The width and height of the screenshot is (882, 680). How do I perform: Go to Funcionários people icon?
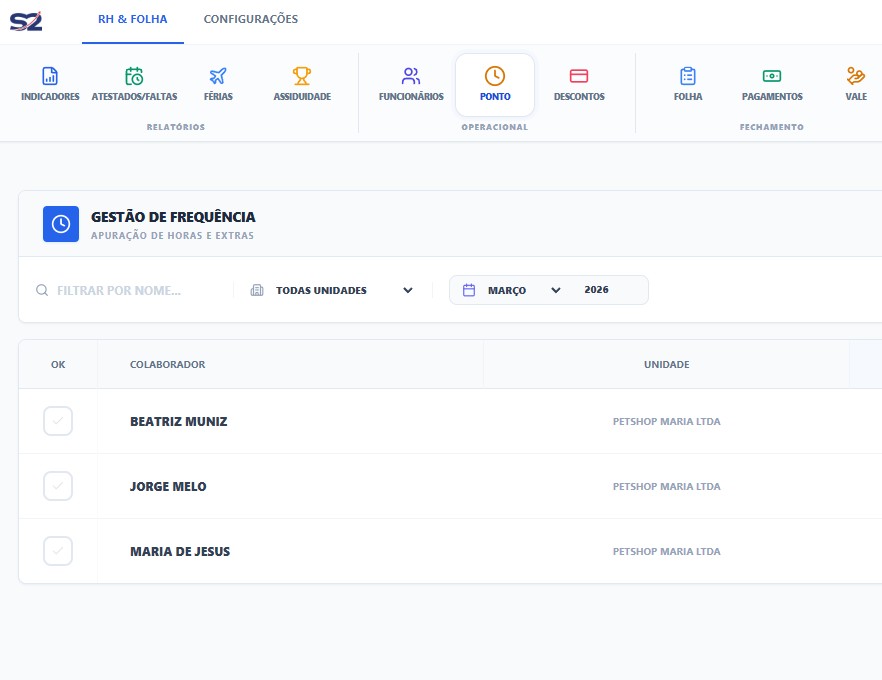411,77
